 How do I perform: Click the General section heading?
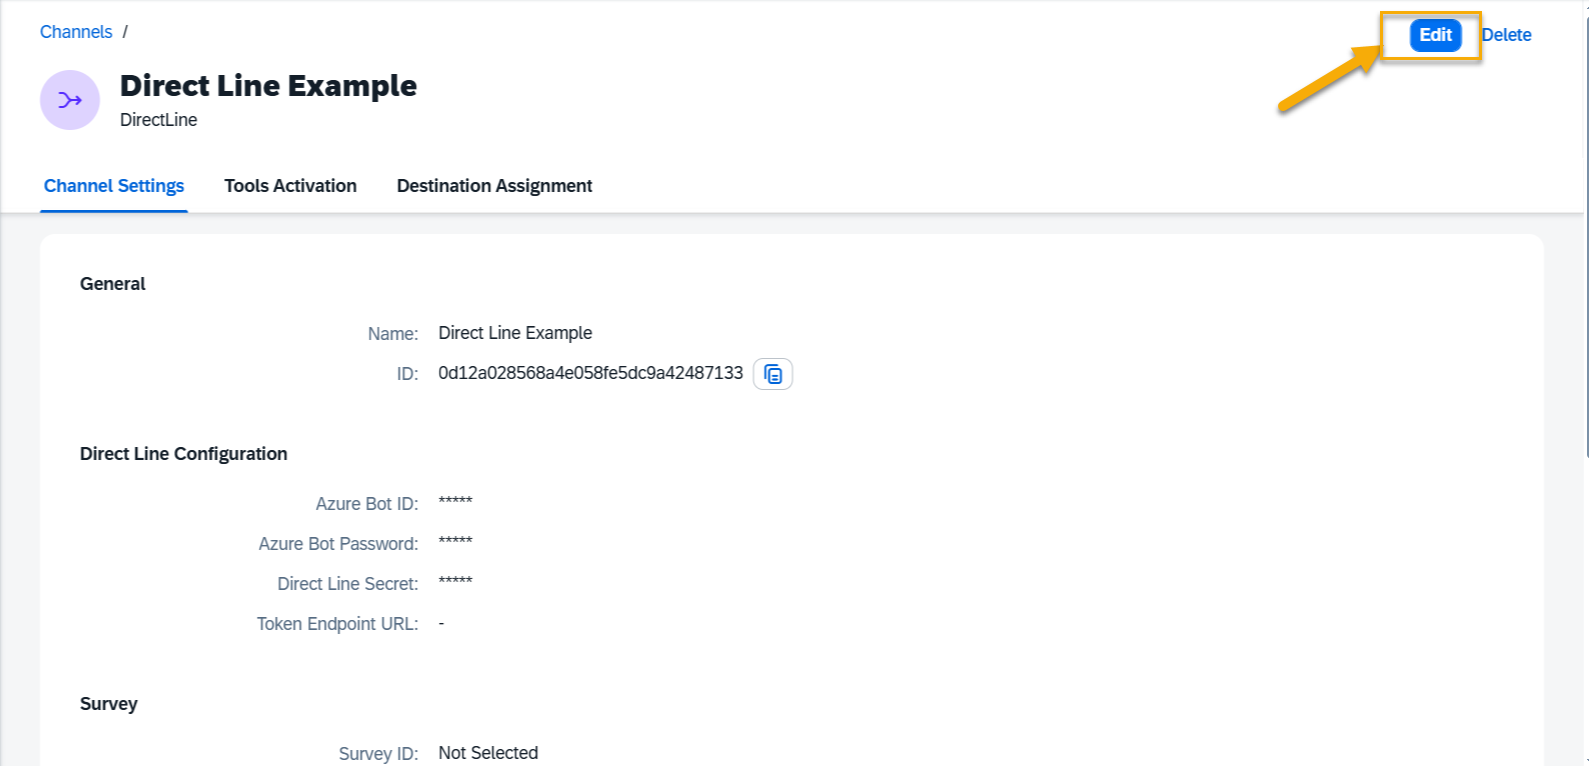pyautogui.click(x=112, y=284)
